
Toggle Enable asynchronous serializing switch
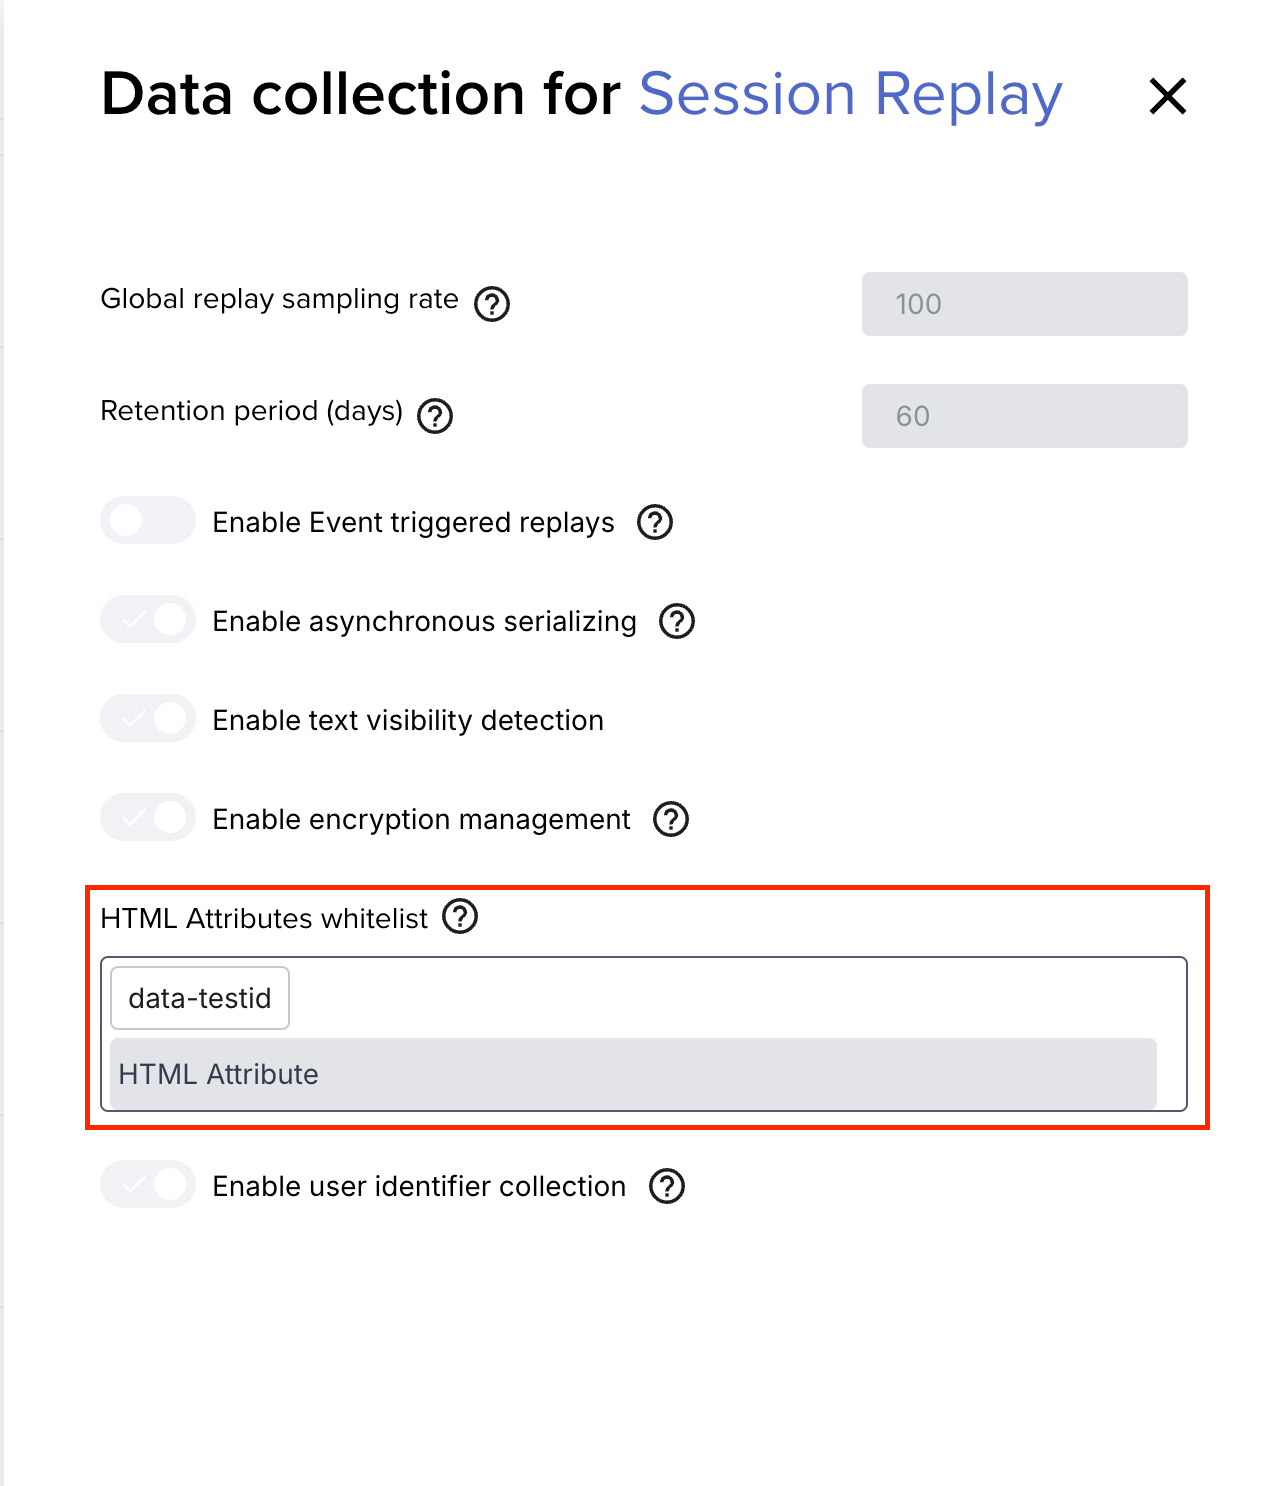click(x=148, y=619)
